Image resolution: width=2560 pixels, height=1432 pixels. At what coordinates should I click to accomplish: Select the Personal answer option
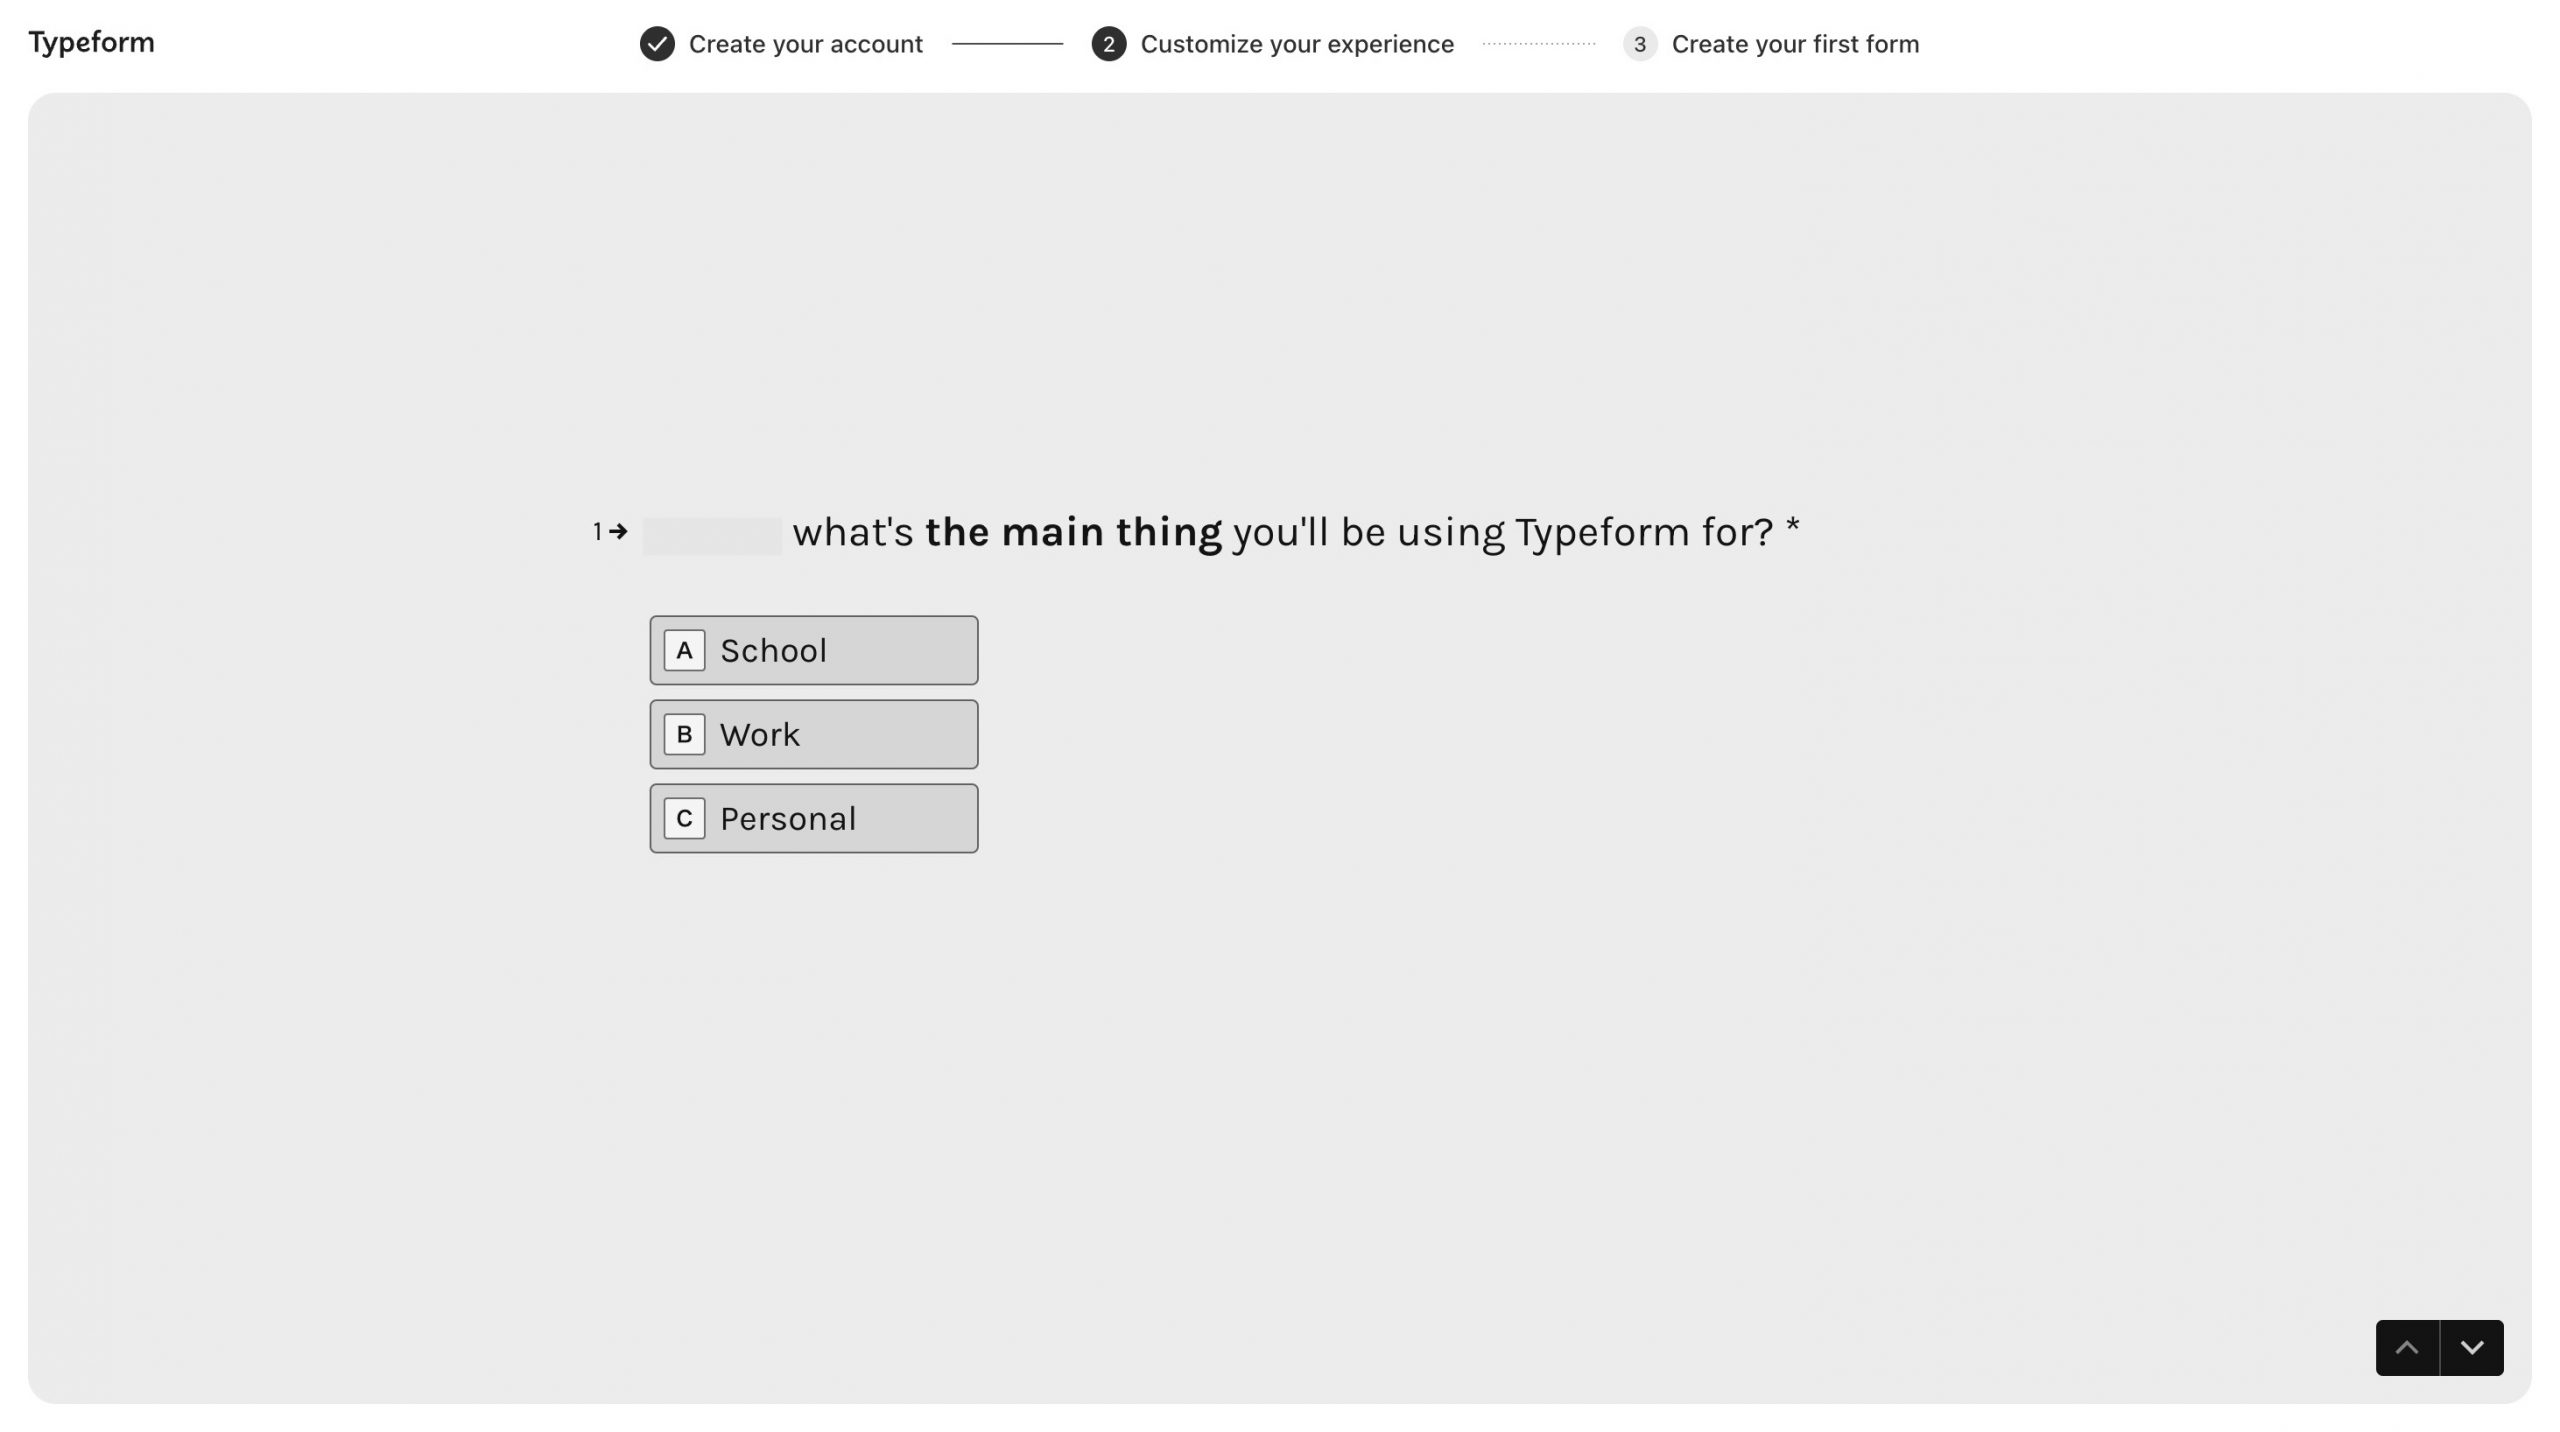tap(814, 818)
